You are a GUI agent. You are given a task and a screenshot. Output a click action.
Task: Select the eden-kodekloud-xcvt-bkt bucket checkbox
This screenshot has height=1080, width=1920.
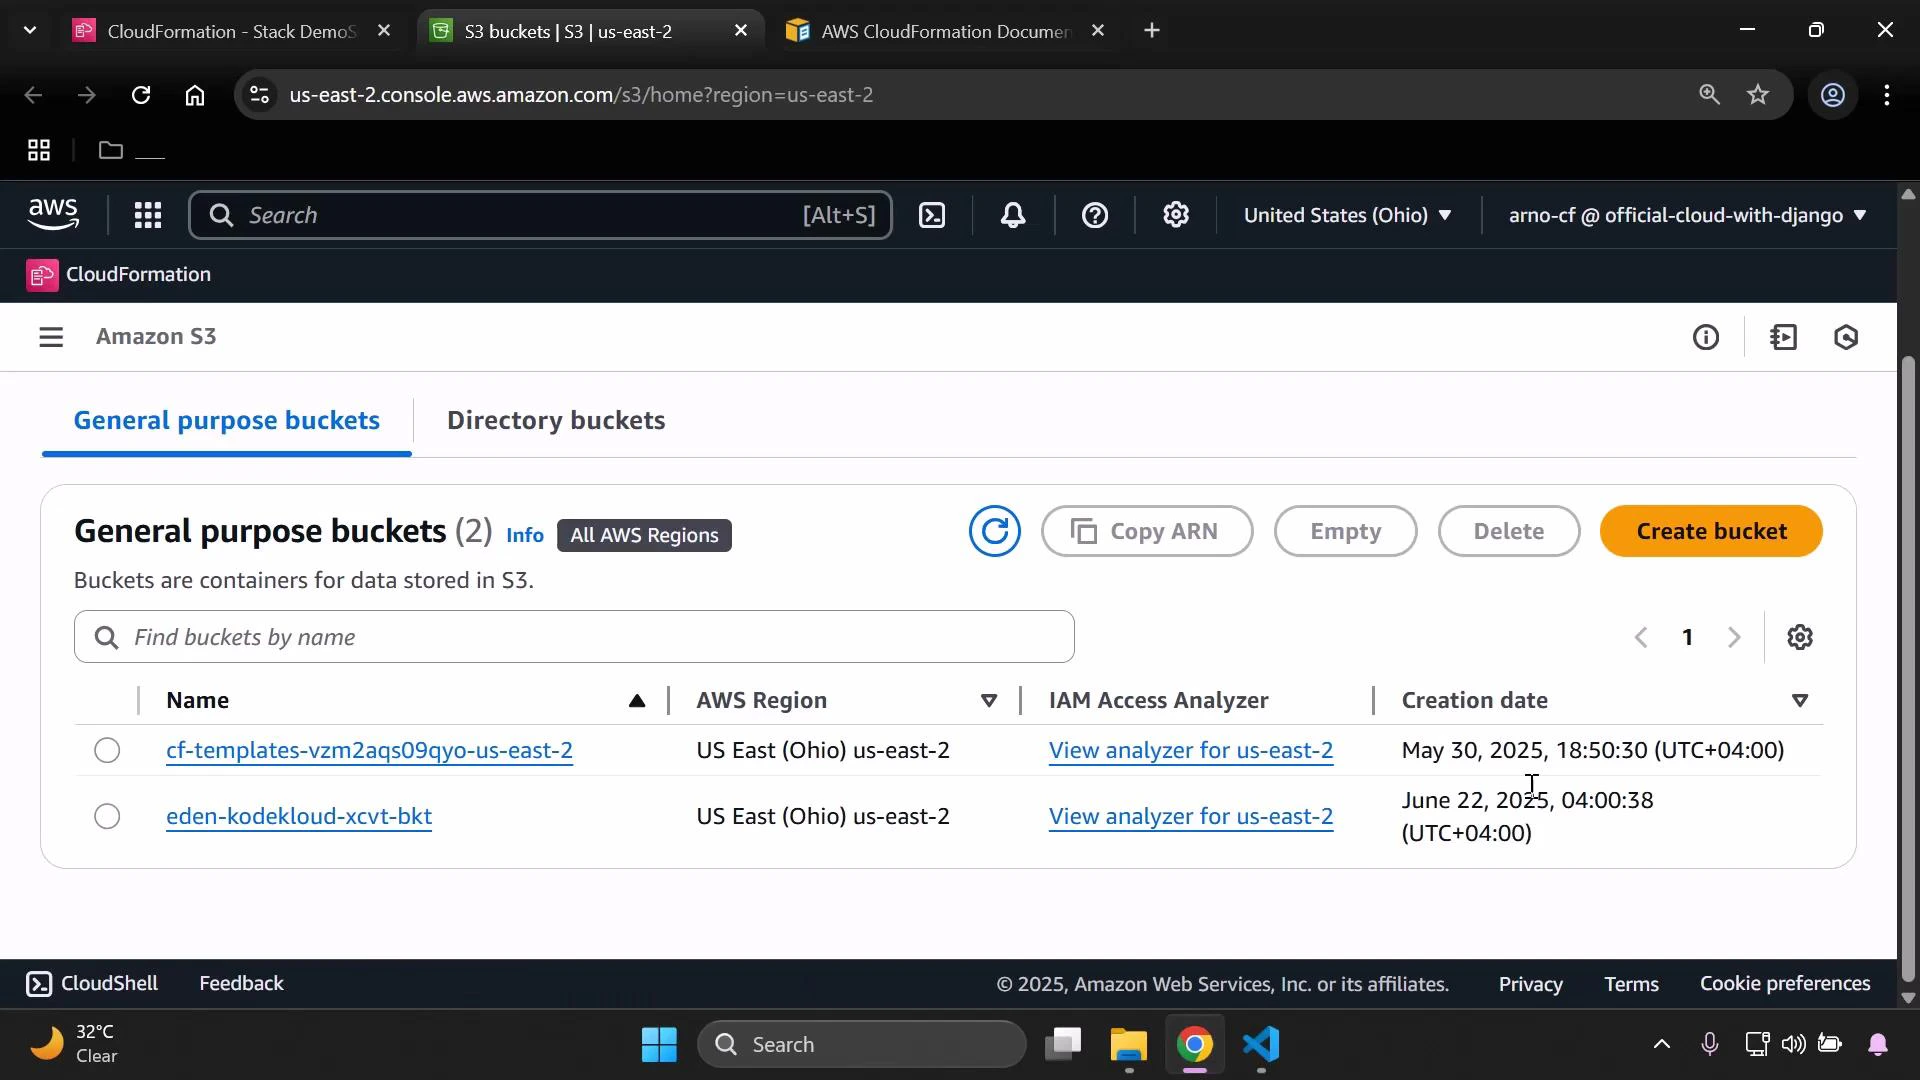click(106, 816)
